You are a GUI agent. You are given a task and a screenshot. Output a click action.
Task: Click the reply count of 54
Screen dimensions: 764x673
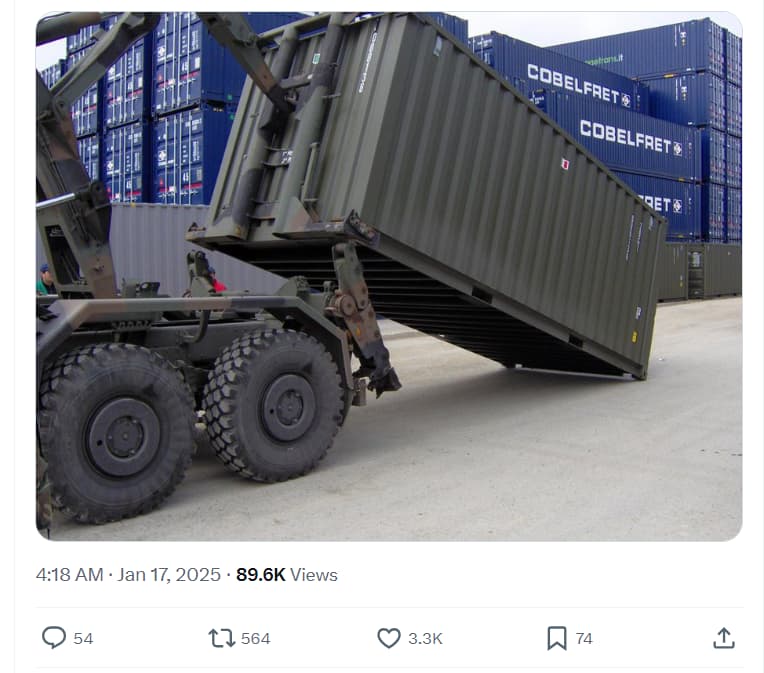tap(83, 638)
